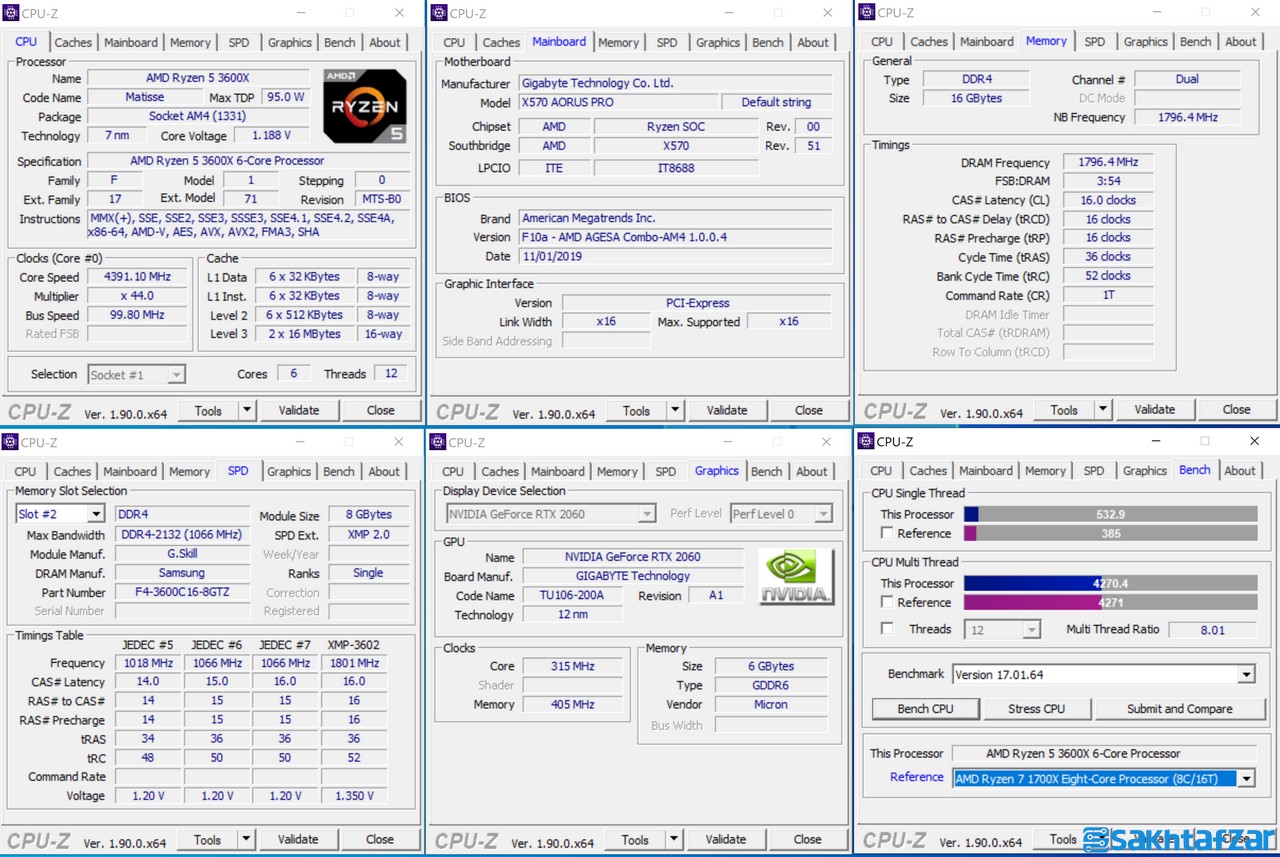Click CPU-Z title icon in Graphics tab window
Image resolution: width=1280 pixels, height=857 pixels.
point(439,442)
